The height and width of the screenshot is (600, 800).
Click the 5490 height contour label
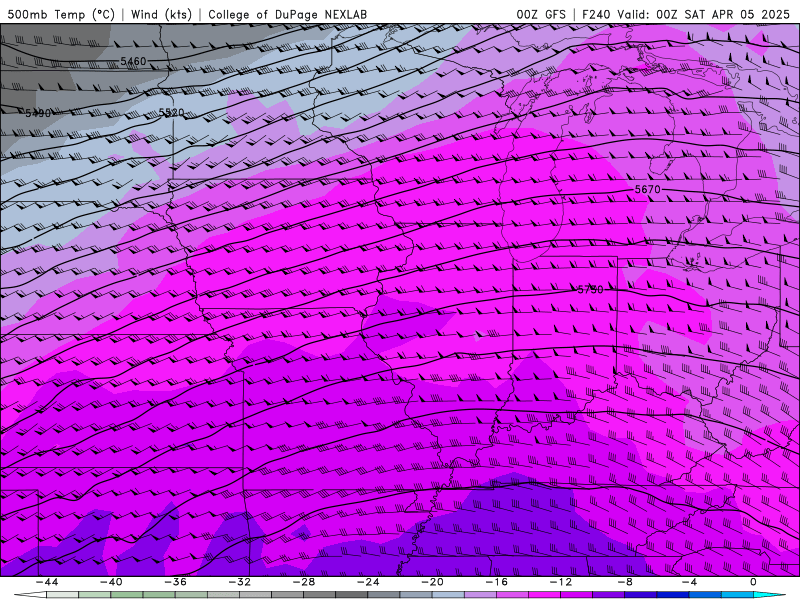[38, 113]
